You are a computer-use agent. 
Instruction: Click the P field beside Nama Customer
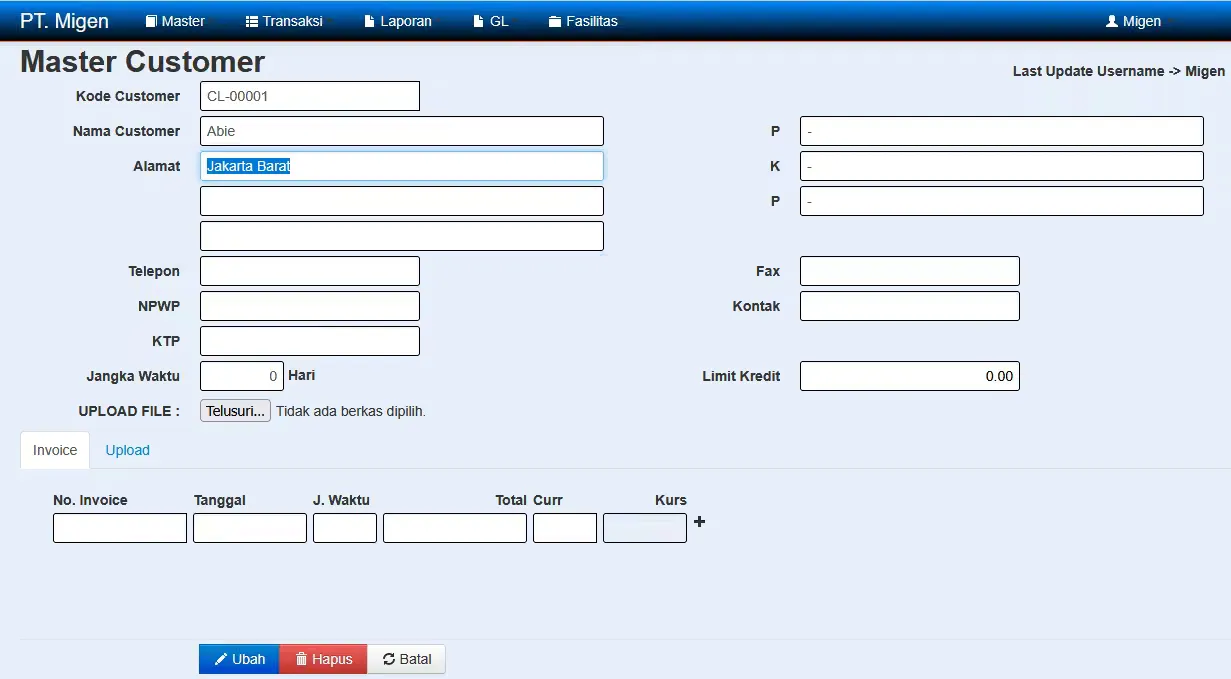1002,131
